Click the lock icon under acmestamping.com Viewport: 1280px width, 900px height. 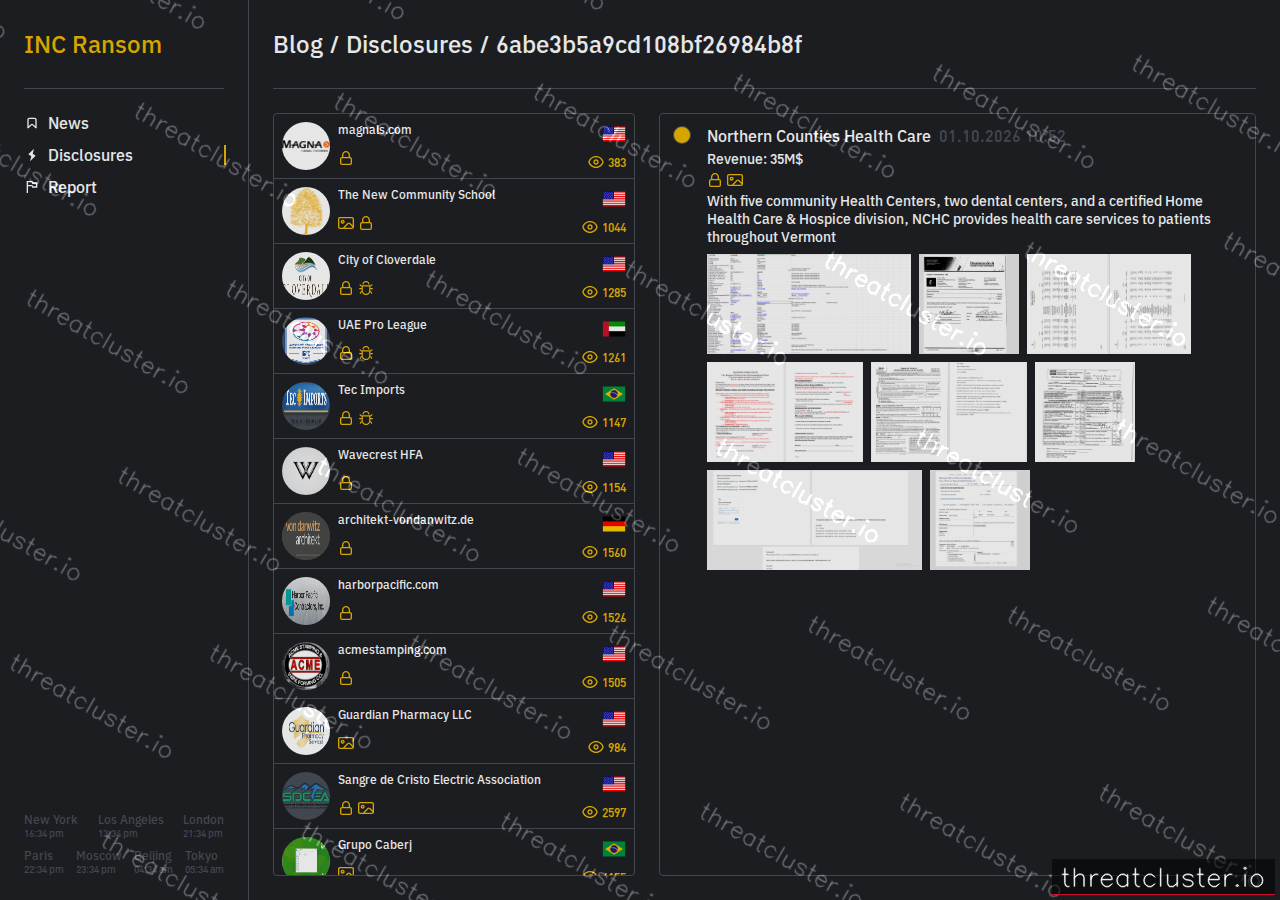[x=346, y=678]
